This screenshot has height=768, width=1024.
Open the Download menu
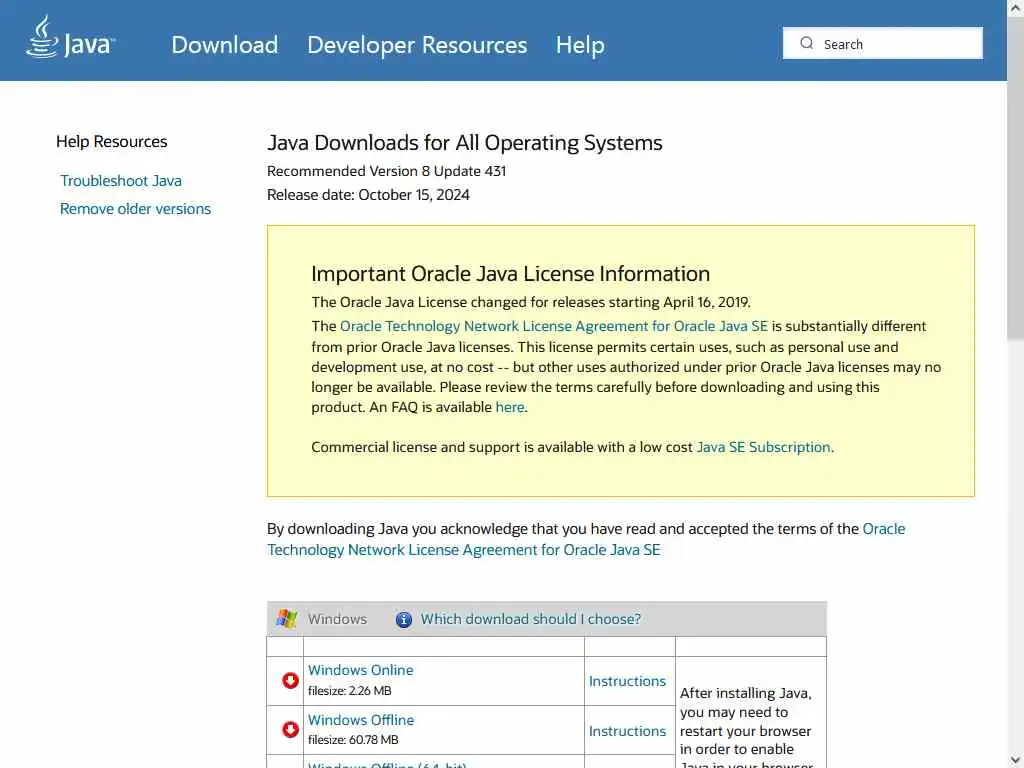tap(225, 44)
